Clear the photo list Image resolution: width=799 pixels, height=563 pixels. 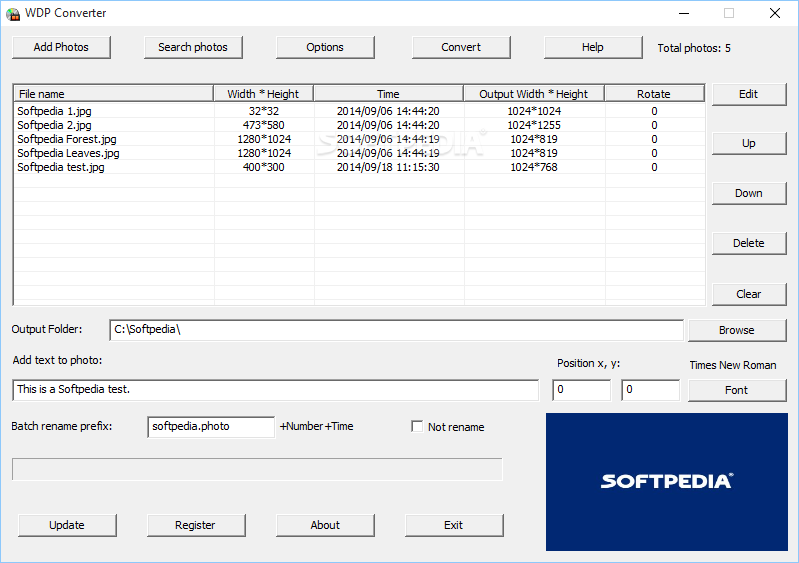pos(749,294)
